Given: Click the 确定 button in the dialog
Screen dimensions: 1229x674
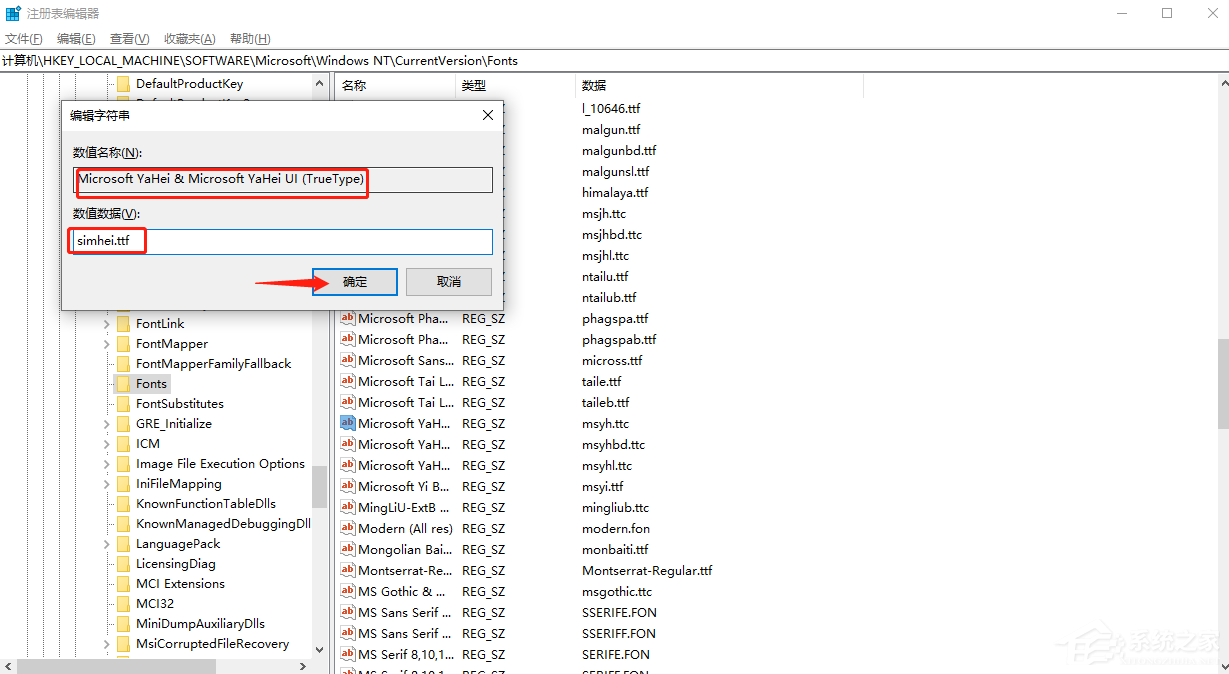Looking at the screenshot, I should [354, 281].
